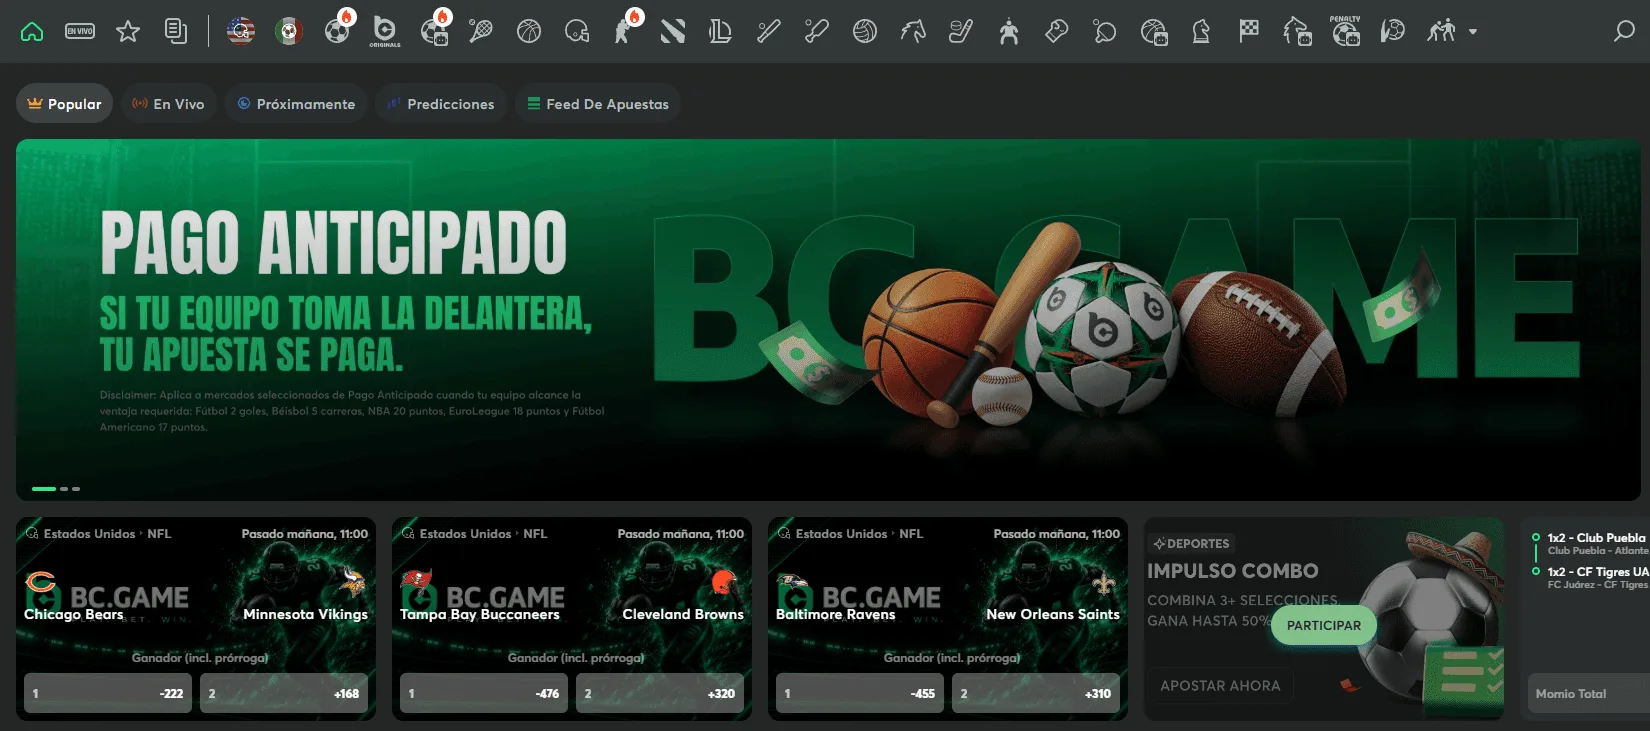
Task: Open the search magnifier
Action: [x=1624, y=32]
